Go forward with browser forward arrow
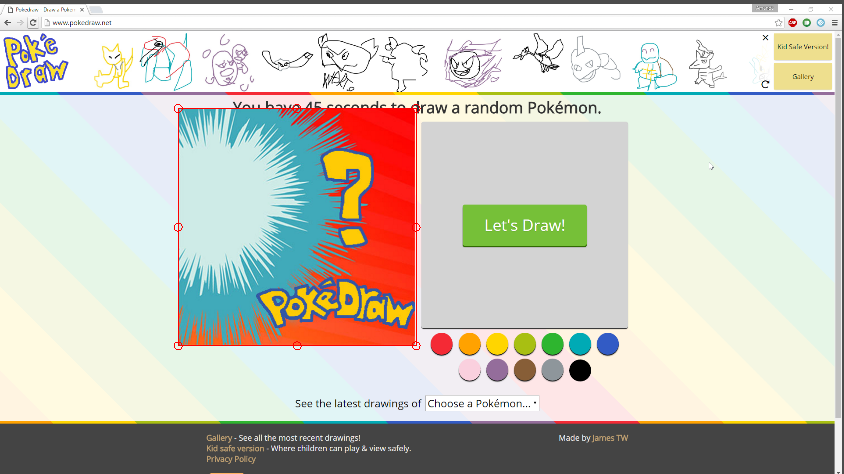Image resolution: width=844 pixels, height=474 pixels. coord(20,23)
